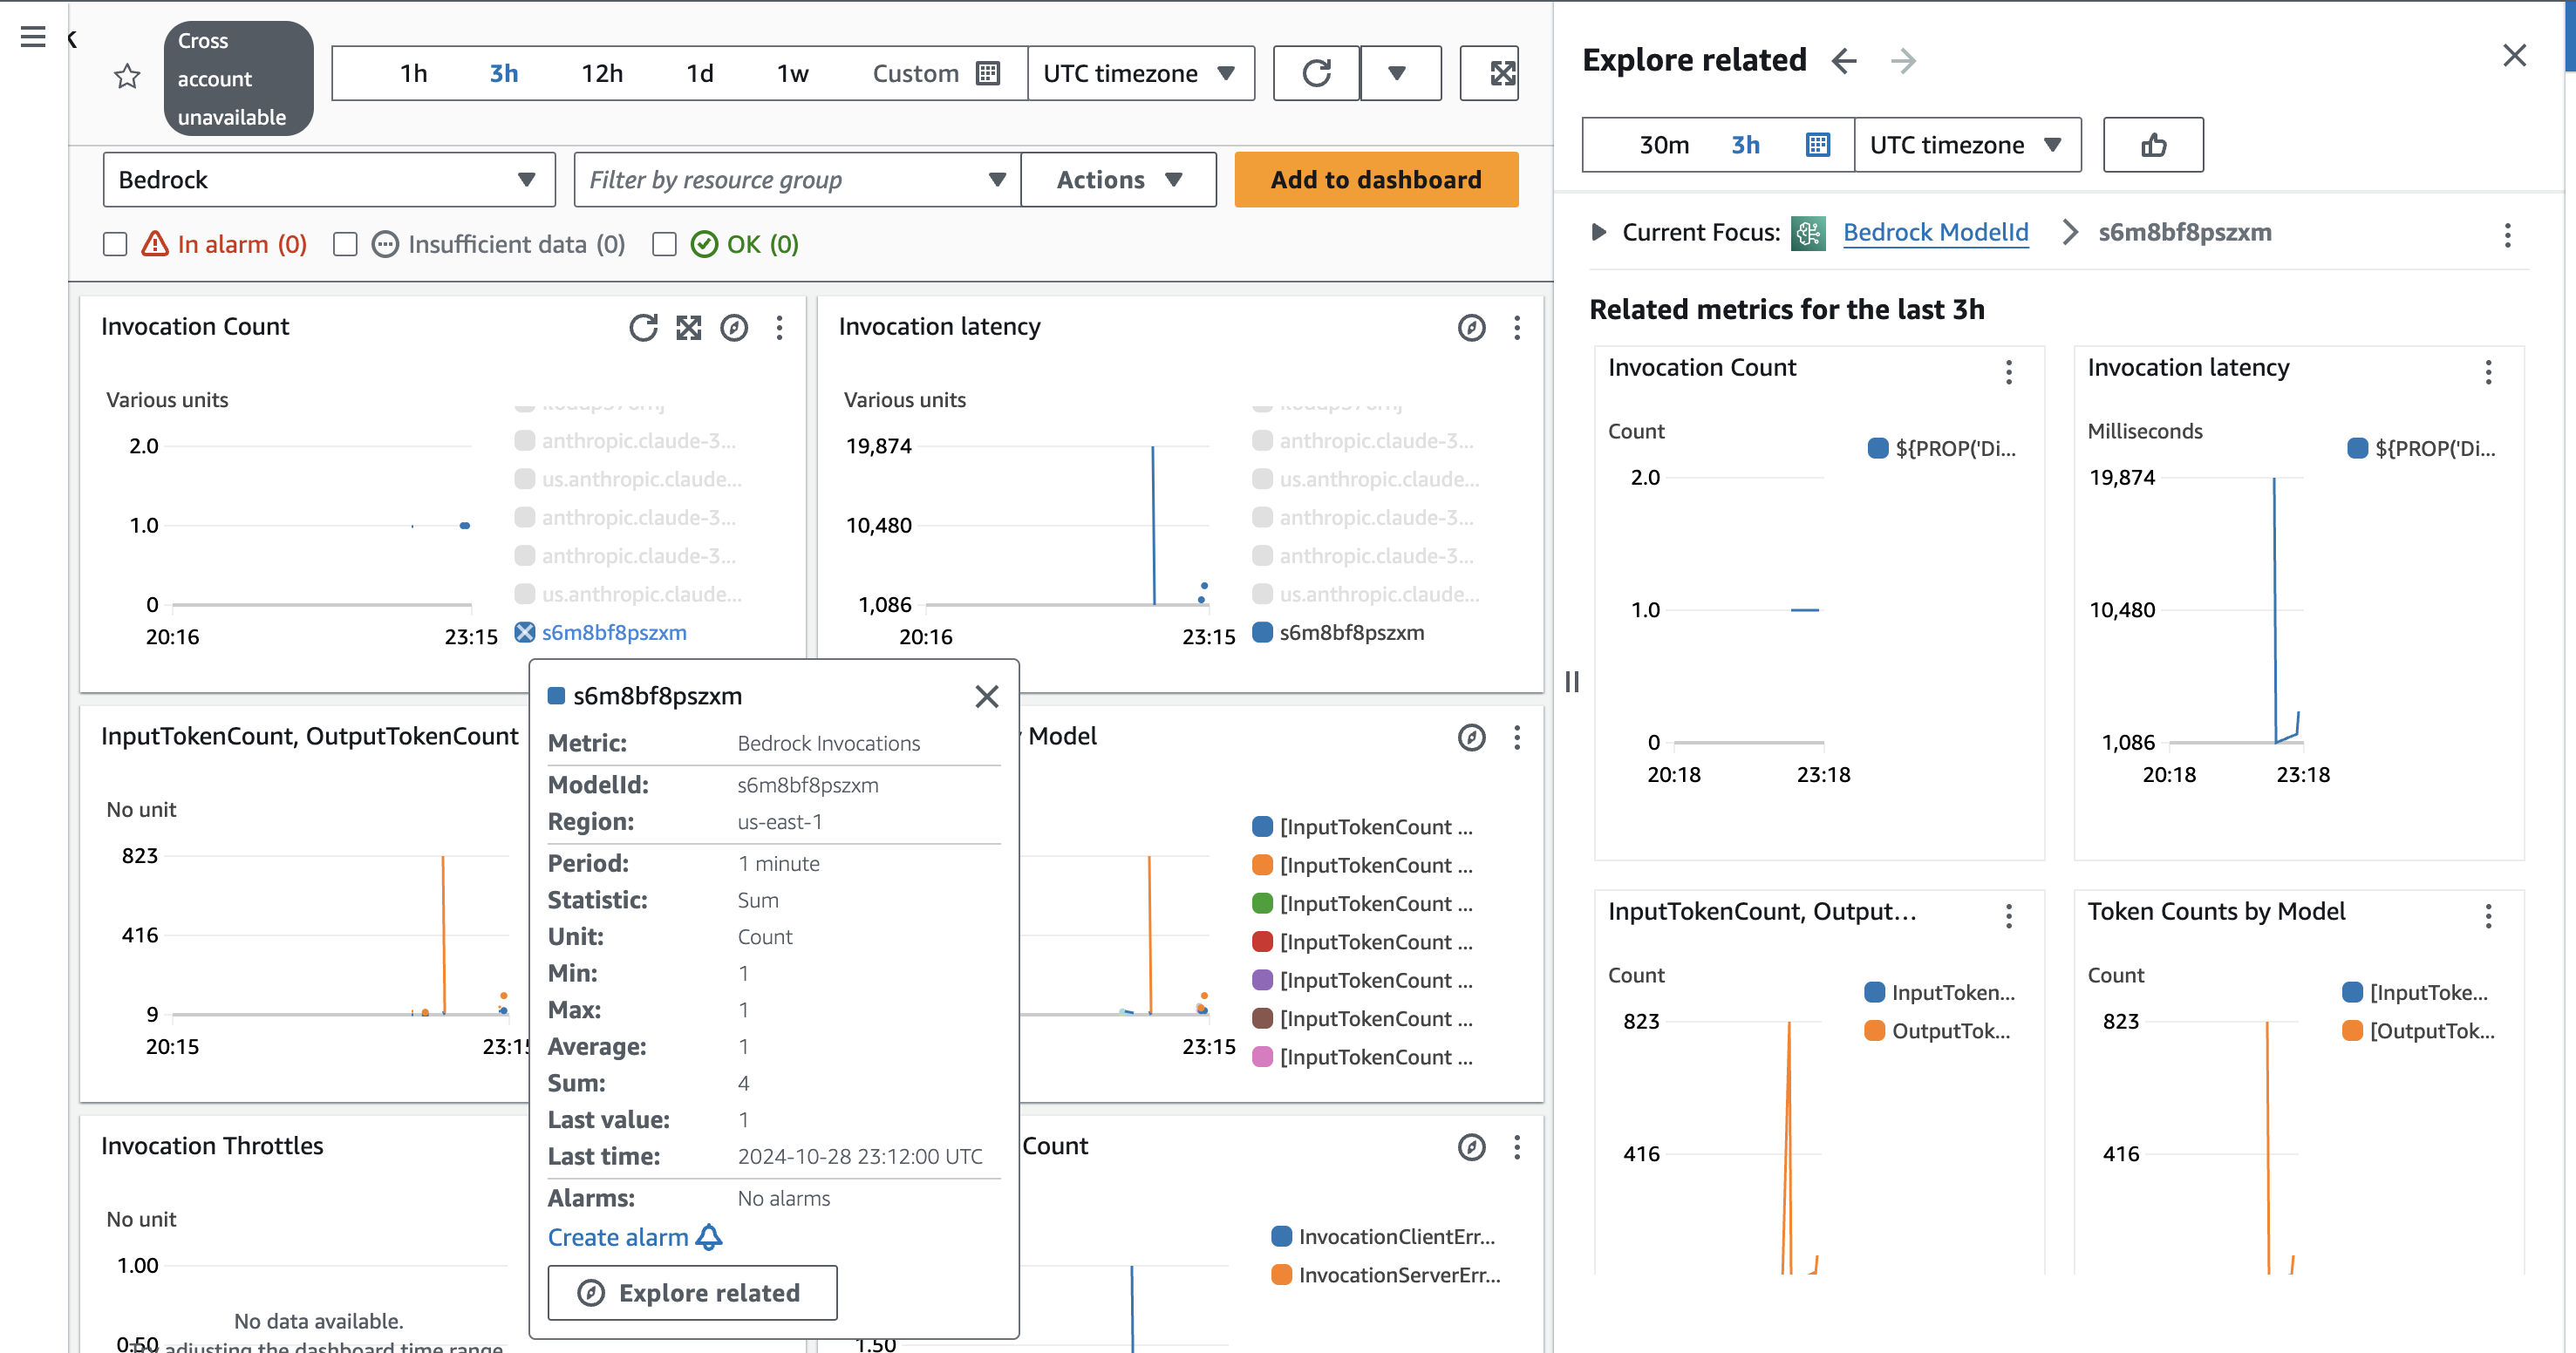Click the dashboard refresh button
The width and height of the screenshot is (2576, 1353).
point(1316,73)
